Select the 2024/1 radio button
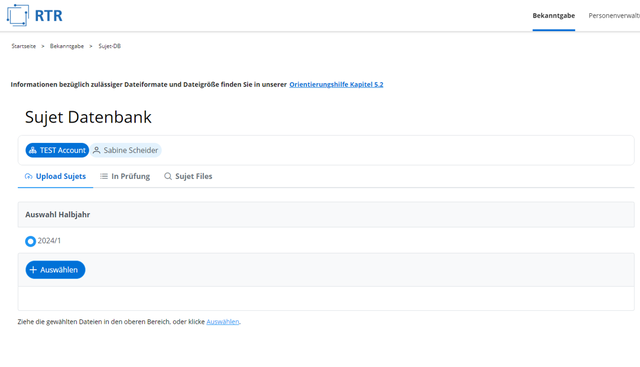The image size is (640, 367). point(30,241)
